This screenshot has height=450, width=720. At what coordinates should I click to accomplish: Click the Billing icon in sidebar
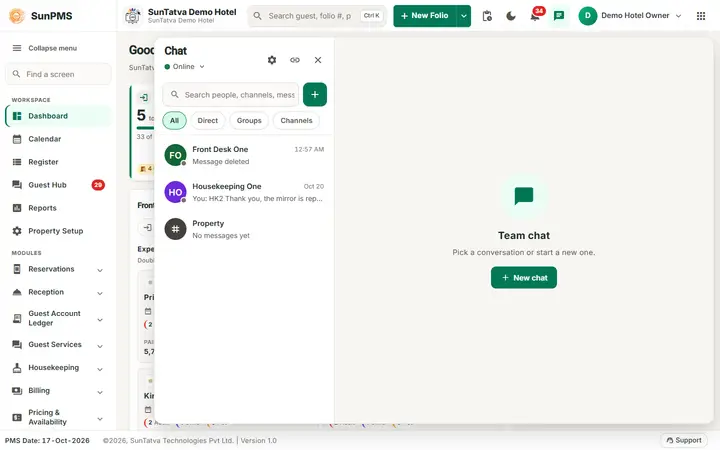[17, 391]
